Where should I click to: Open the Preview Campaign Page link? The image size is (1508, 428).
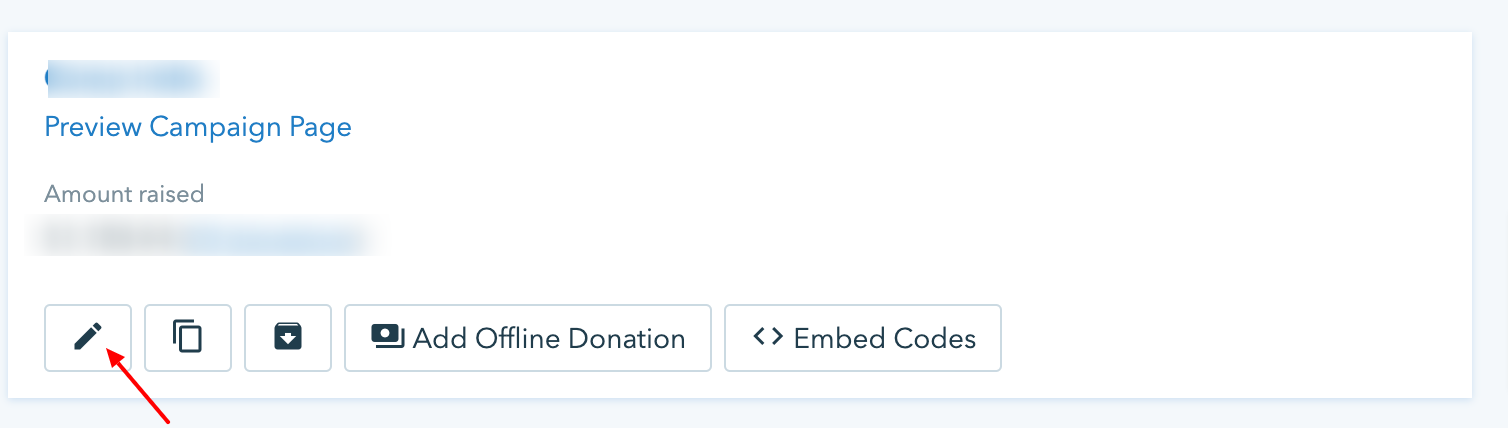click(198, 127)
